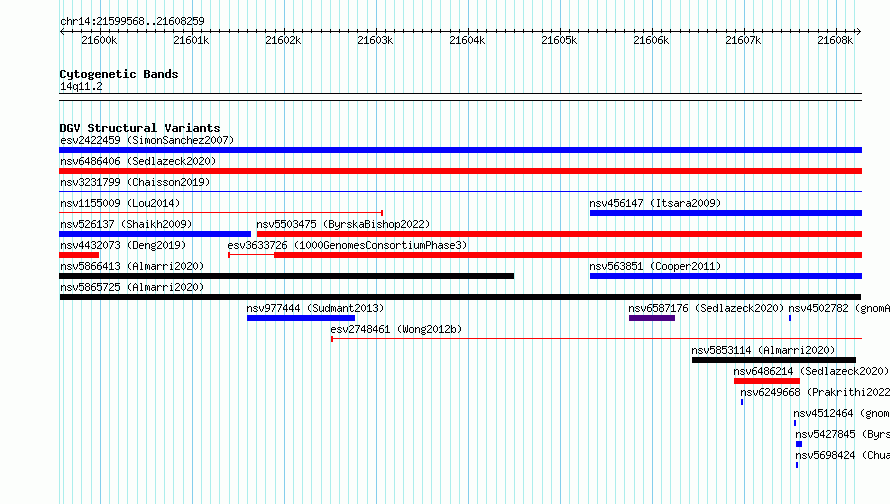
Task: Open nsv6486214 (Sedlazeck2020) label
Action: click(811, 371)
